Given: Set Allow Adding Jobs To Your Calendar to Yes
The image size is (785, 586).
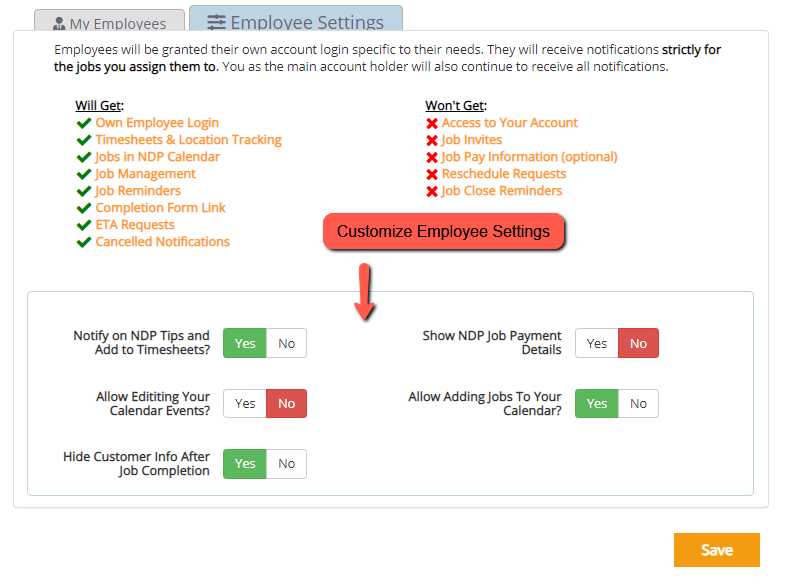Looking at the screenshot, I should [x=597, y=403].
